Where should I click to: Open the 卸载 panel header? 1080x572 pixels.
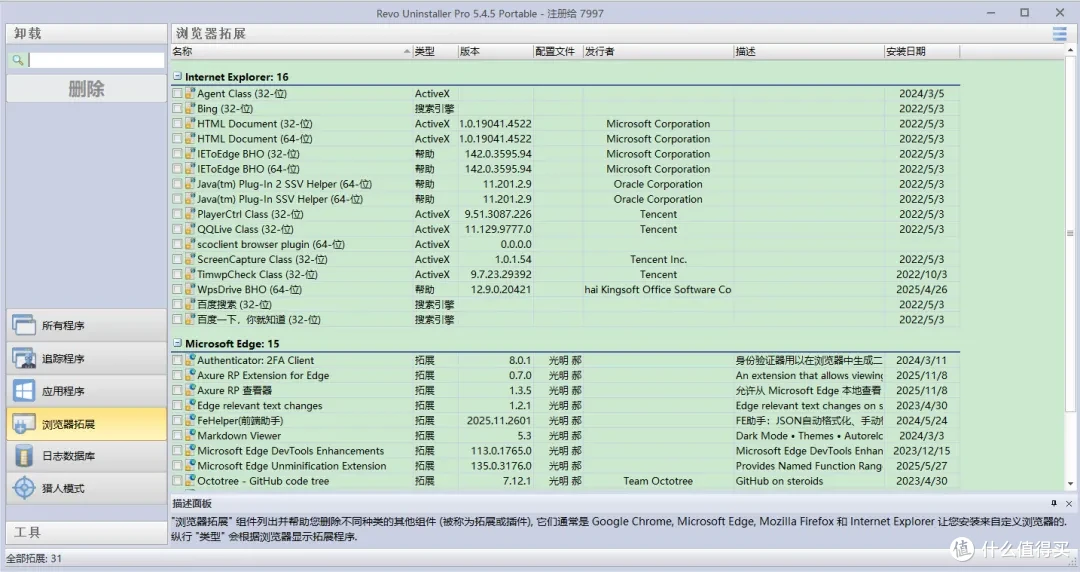(x=86, y=33)
